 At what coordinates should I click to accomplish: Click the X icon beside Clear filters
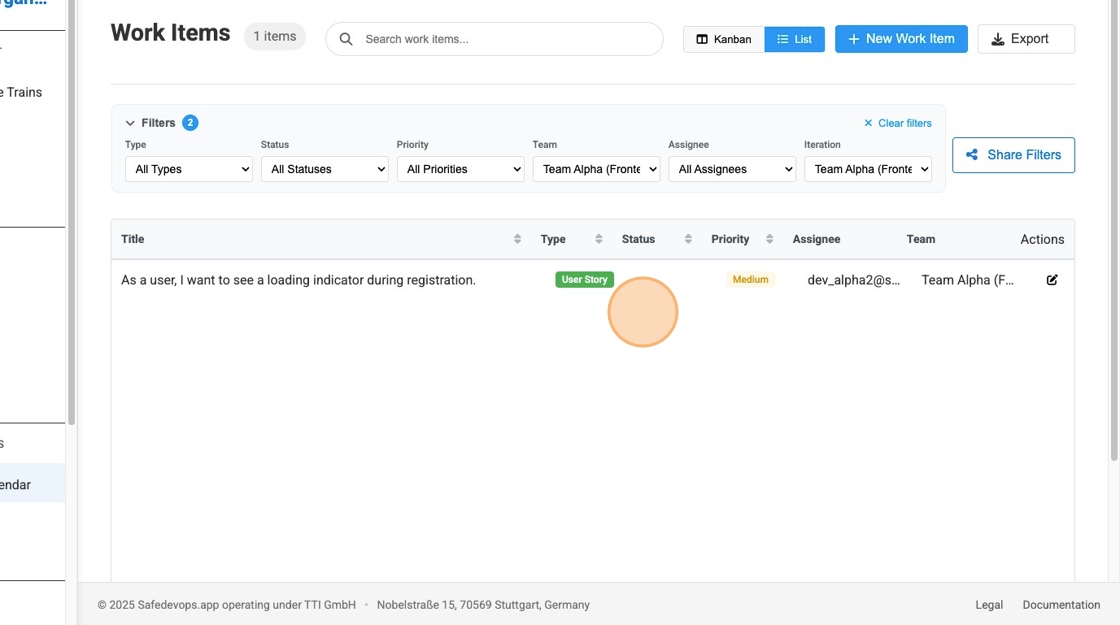[x=868, y=123]
